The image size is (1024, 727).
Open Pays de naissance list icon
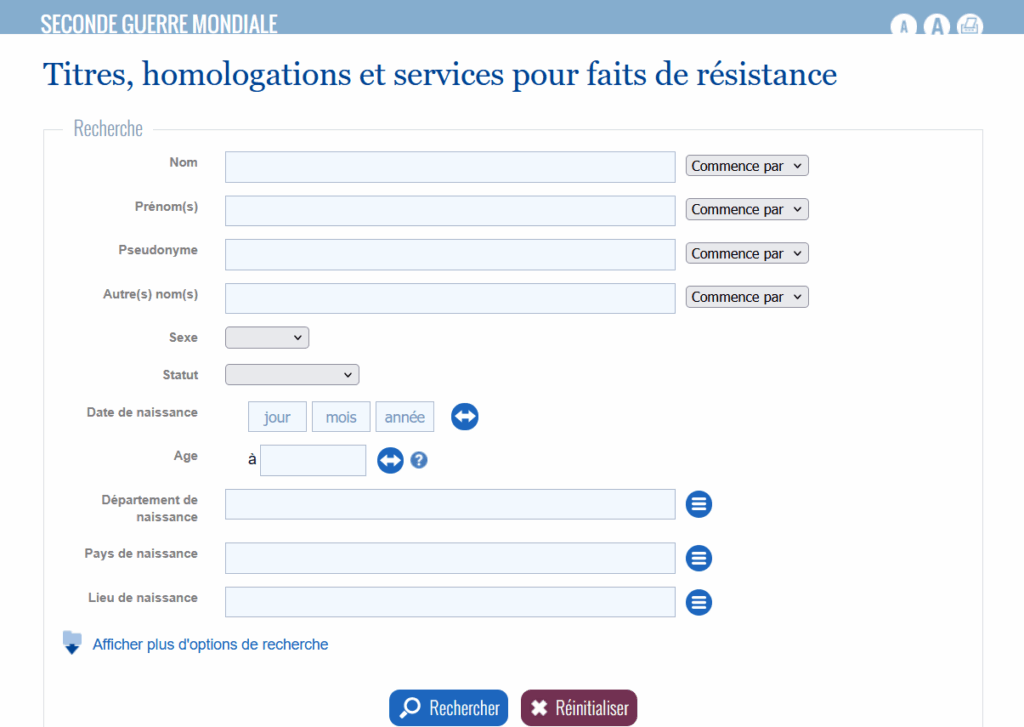click(698, 558)
